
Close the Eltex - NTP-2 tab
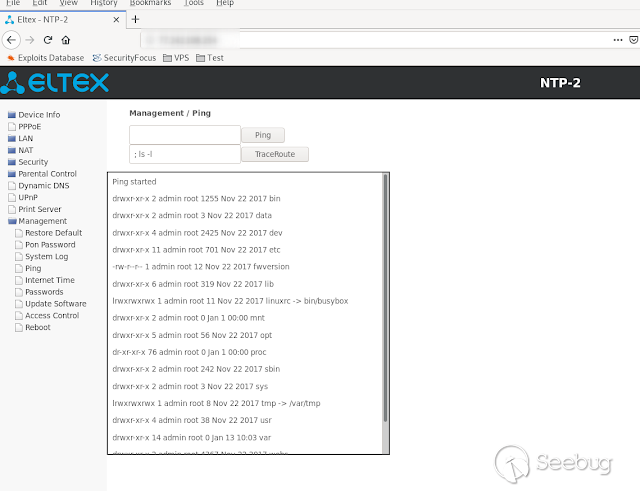116,20
